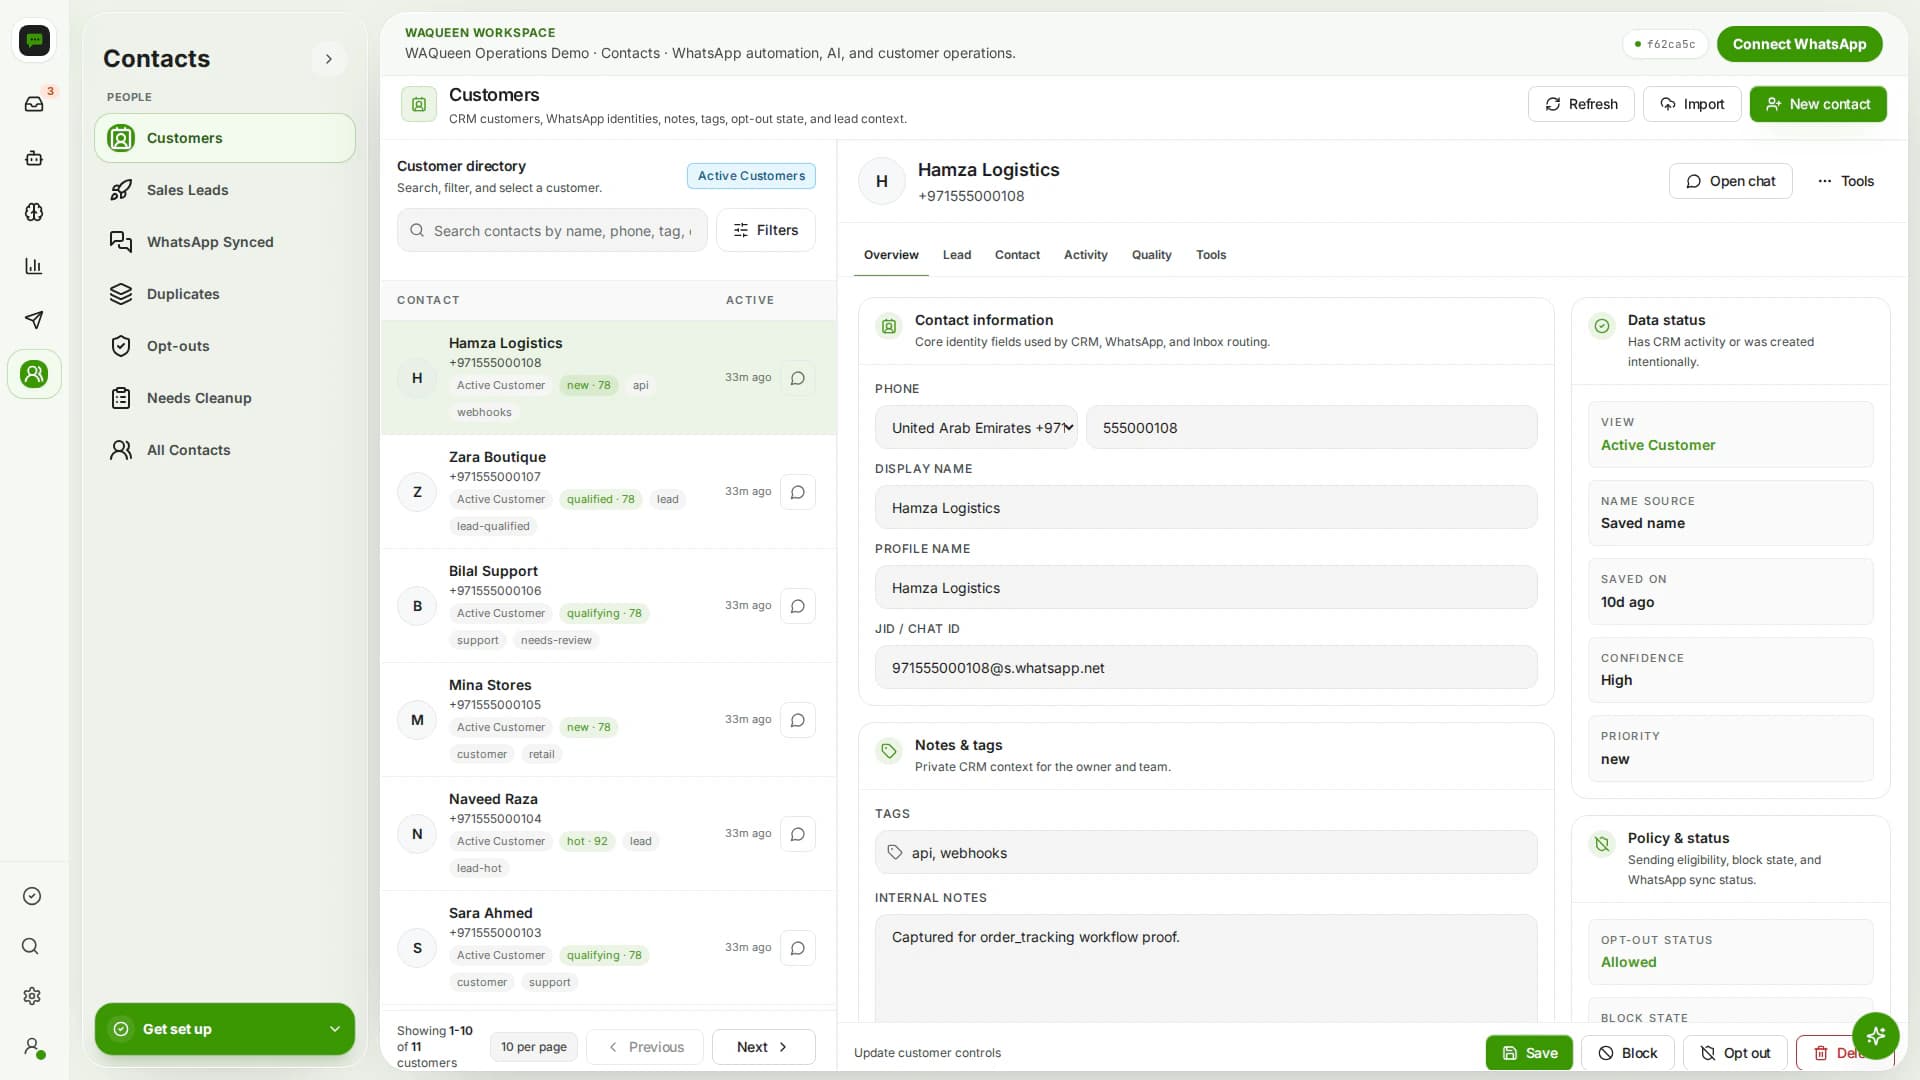Click the f62ca5c status chip
This screenshot has height=1080, width=1920.
[1664, 44]
